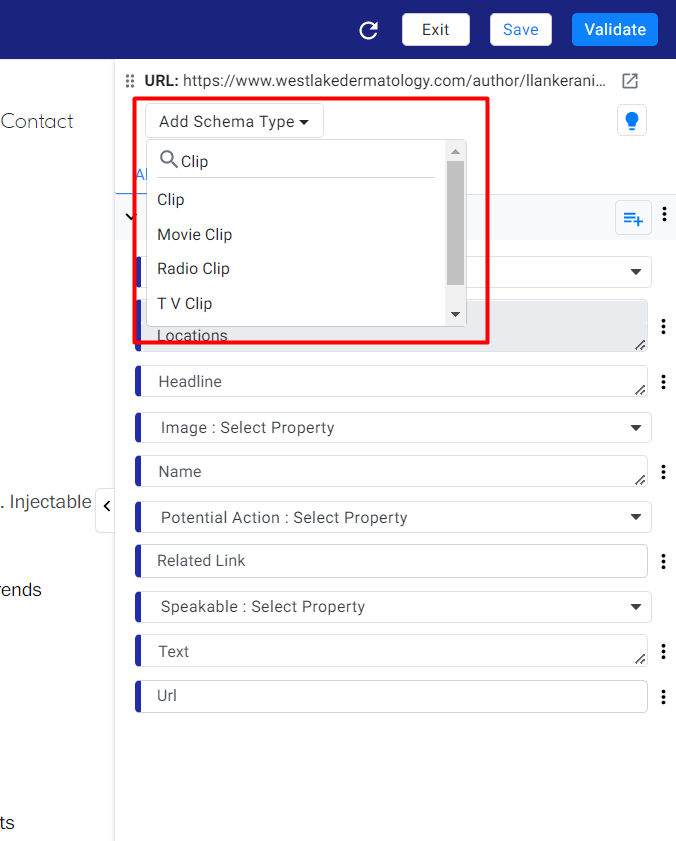Viewport: 676px width, 841px height.
Task: Choose T V Clip schema type
Action: pyautogui.click(x=185, y=304)
